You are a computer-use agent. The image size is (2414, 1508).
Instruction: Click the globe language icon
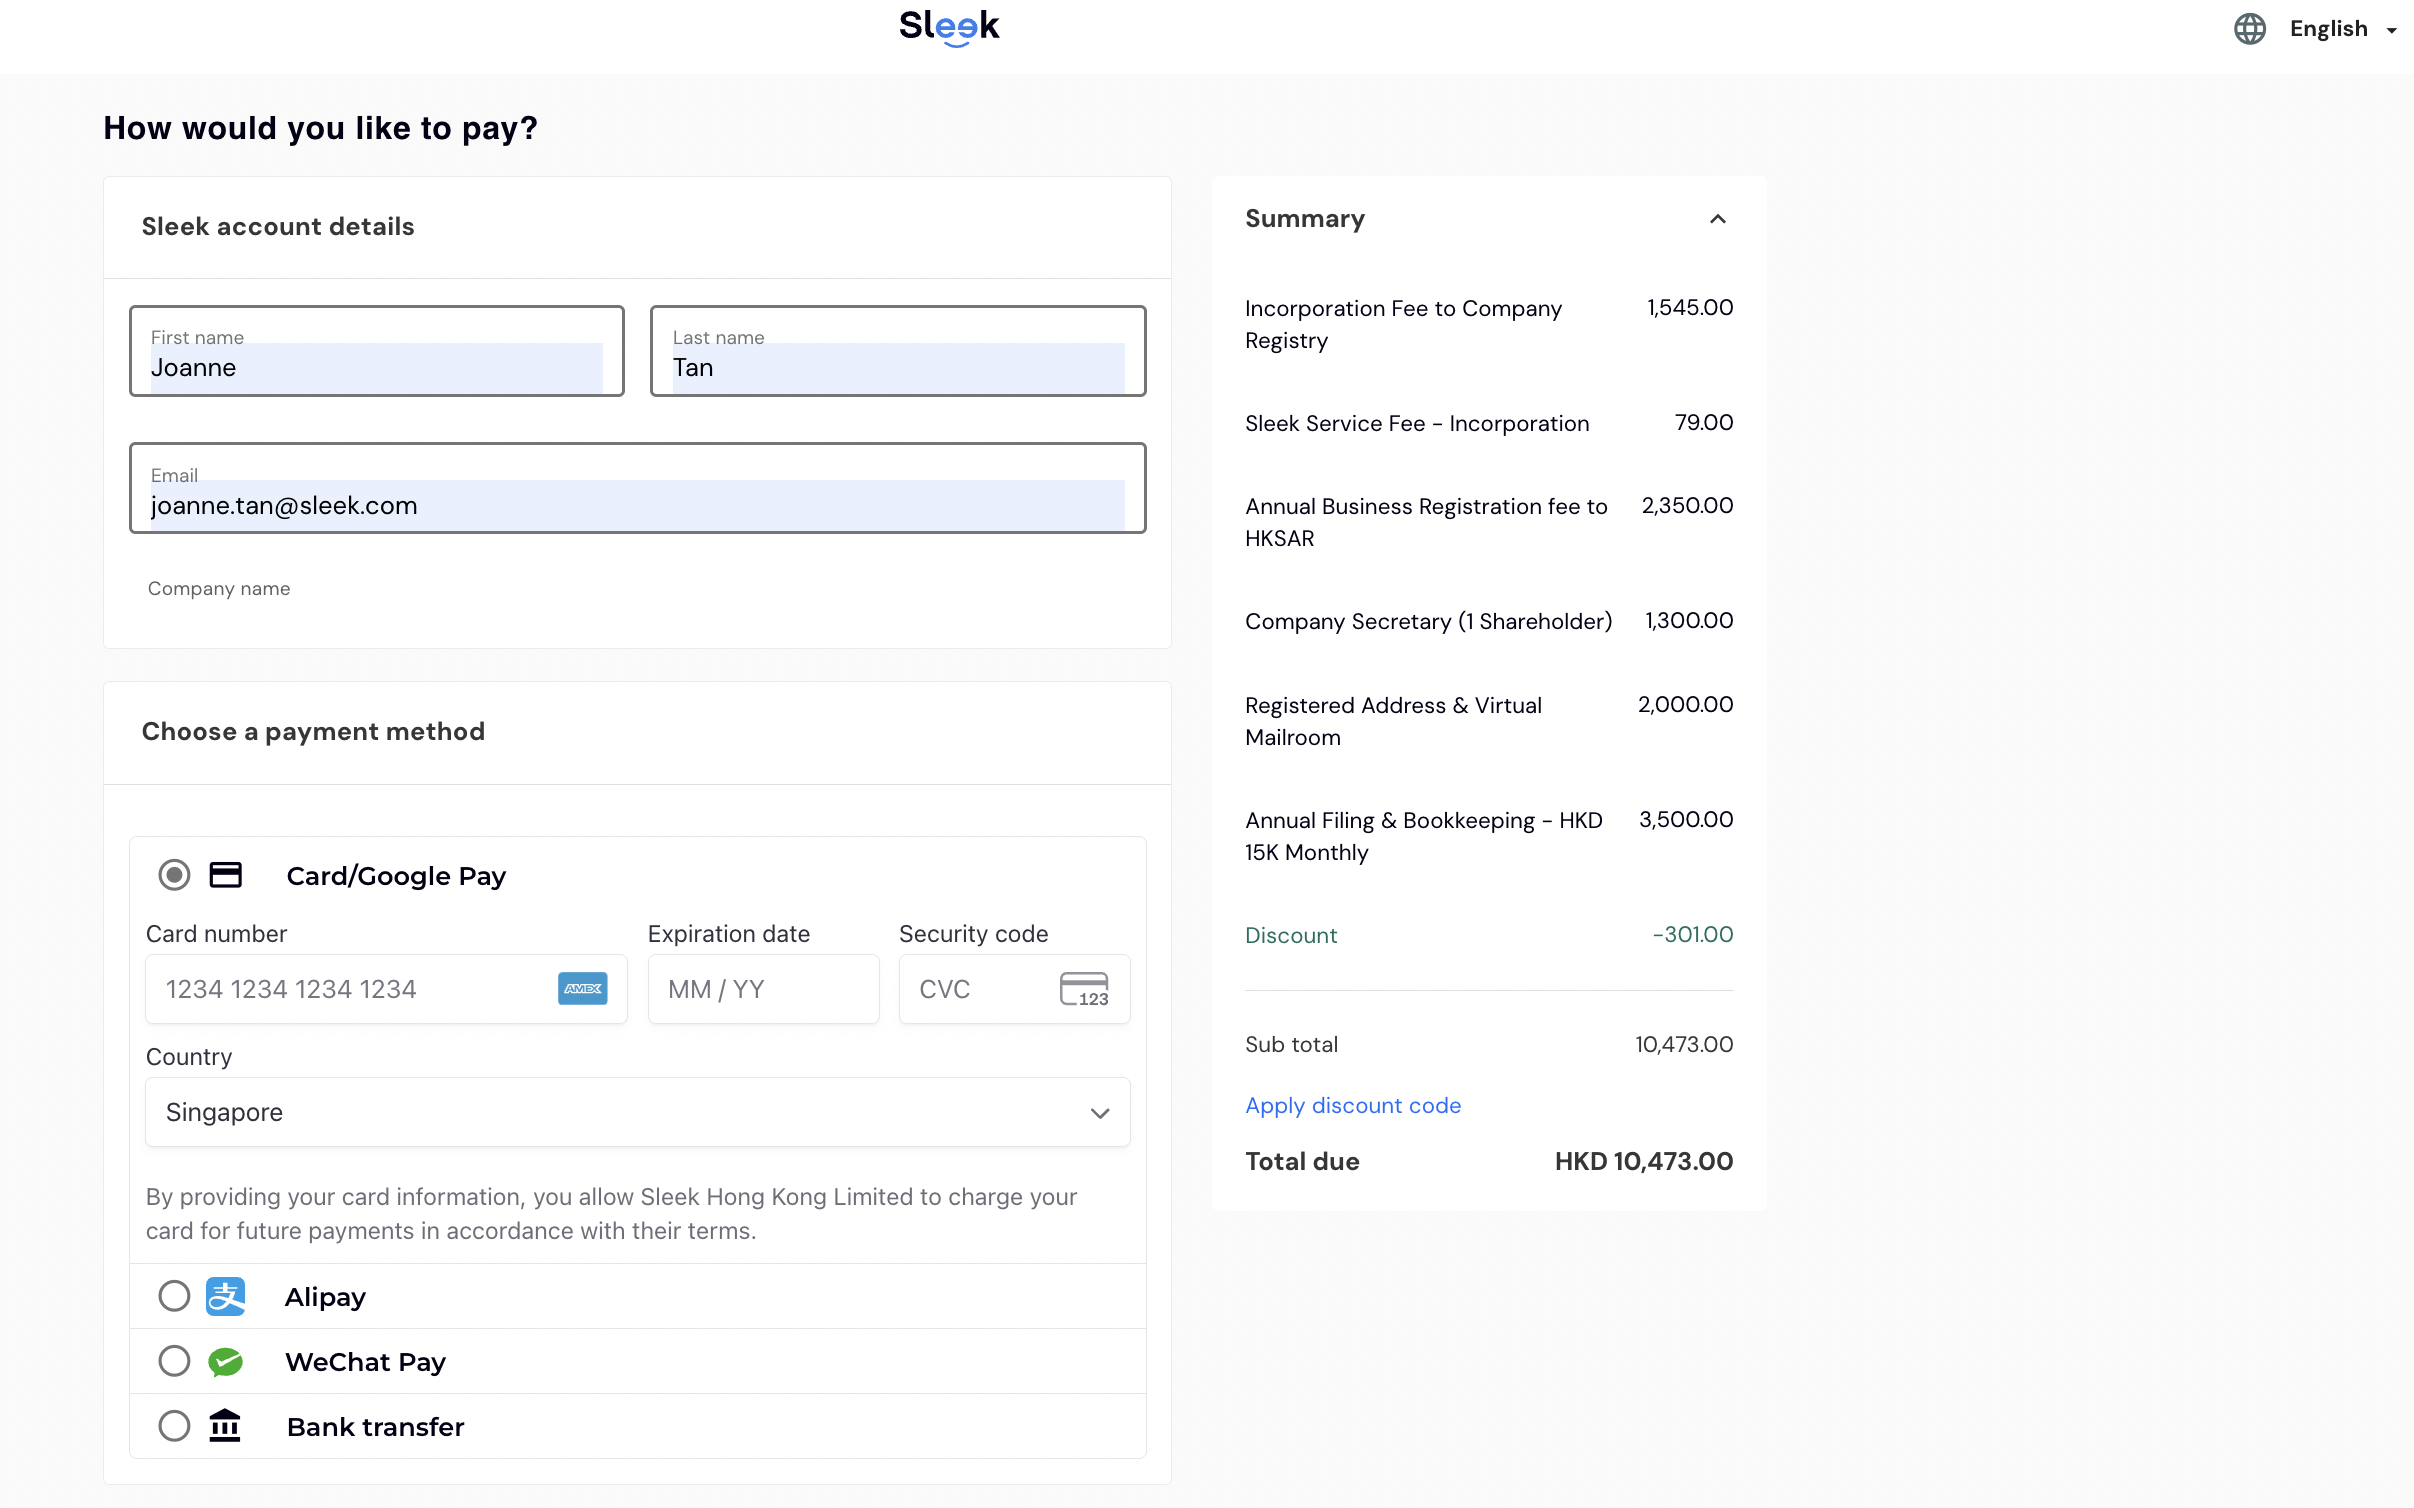[x=2249, y=29]
